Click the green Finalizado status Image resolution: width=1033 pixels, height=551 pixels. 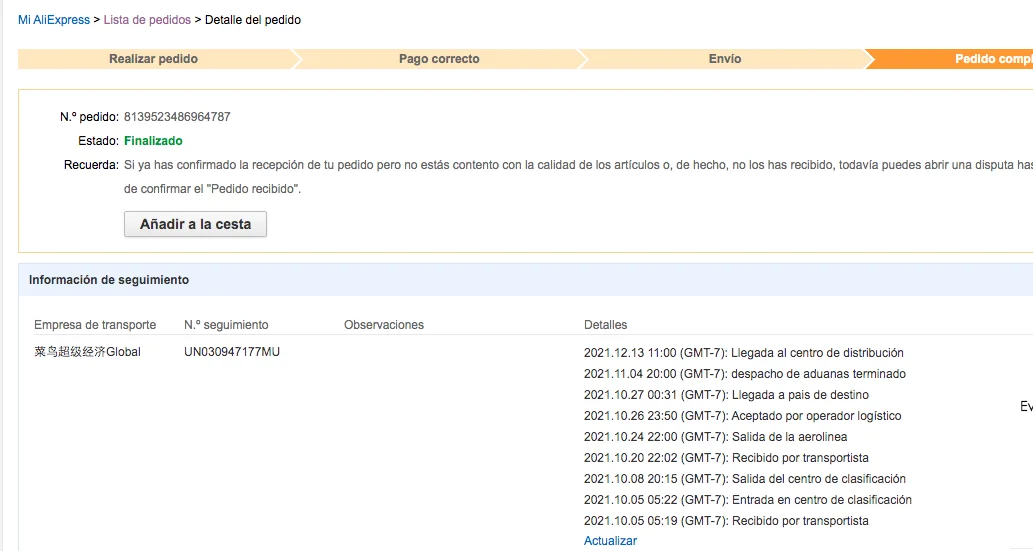[x=153, y=140]
